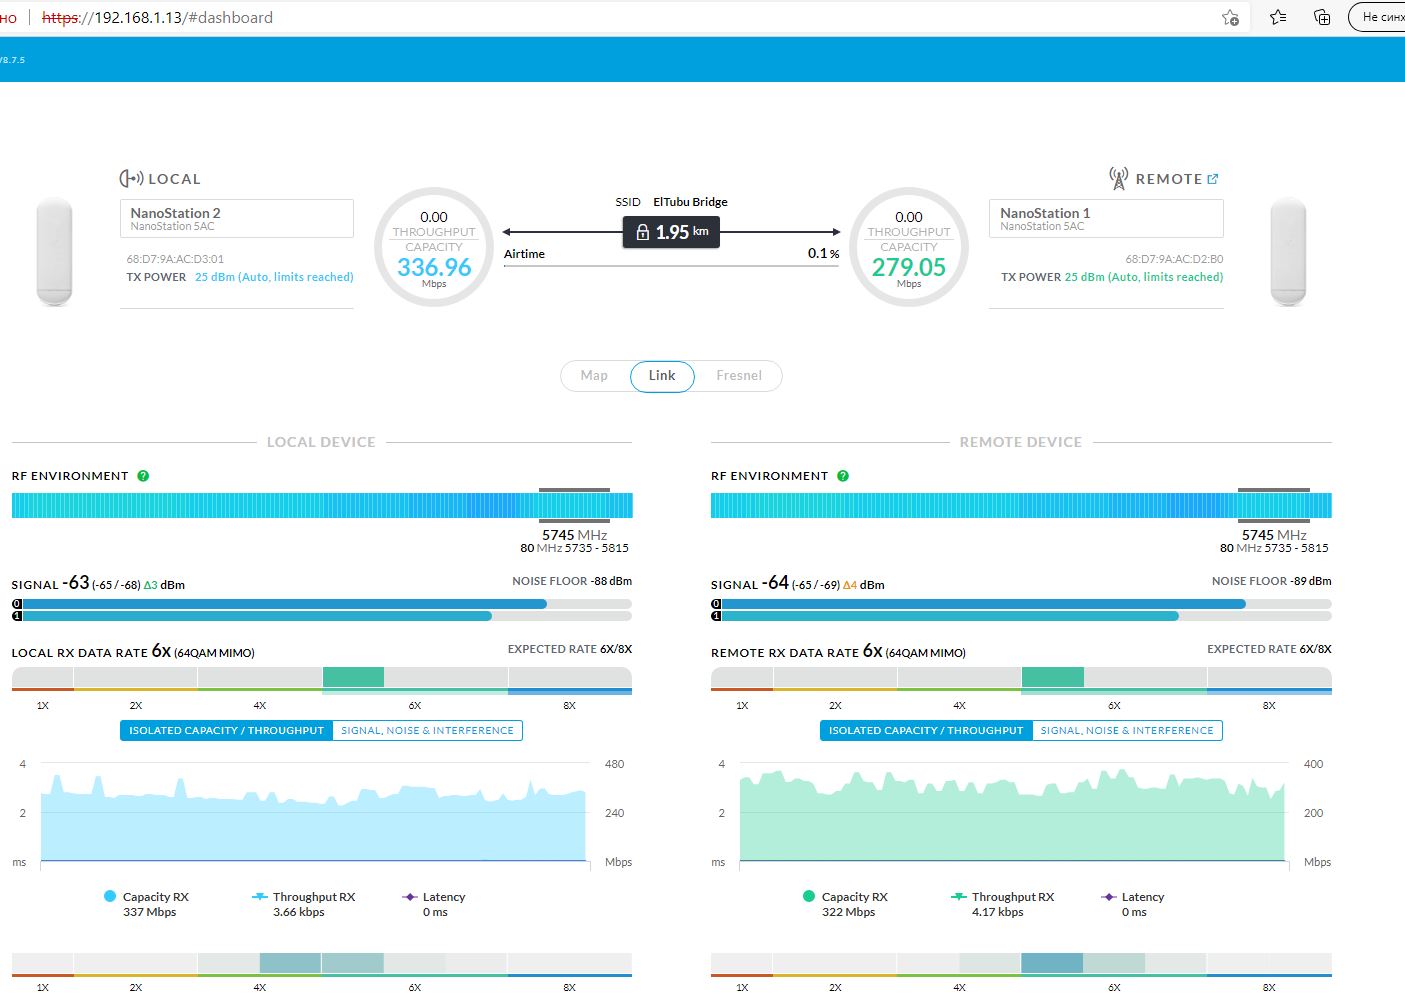Click local RF ENVIRONMENT green help icon

[143, 476]
